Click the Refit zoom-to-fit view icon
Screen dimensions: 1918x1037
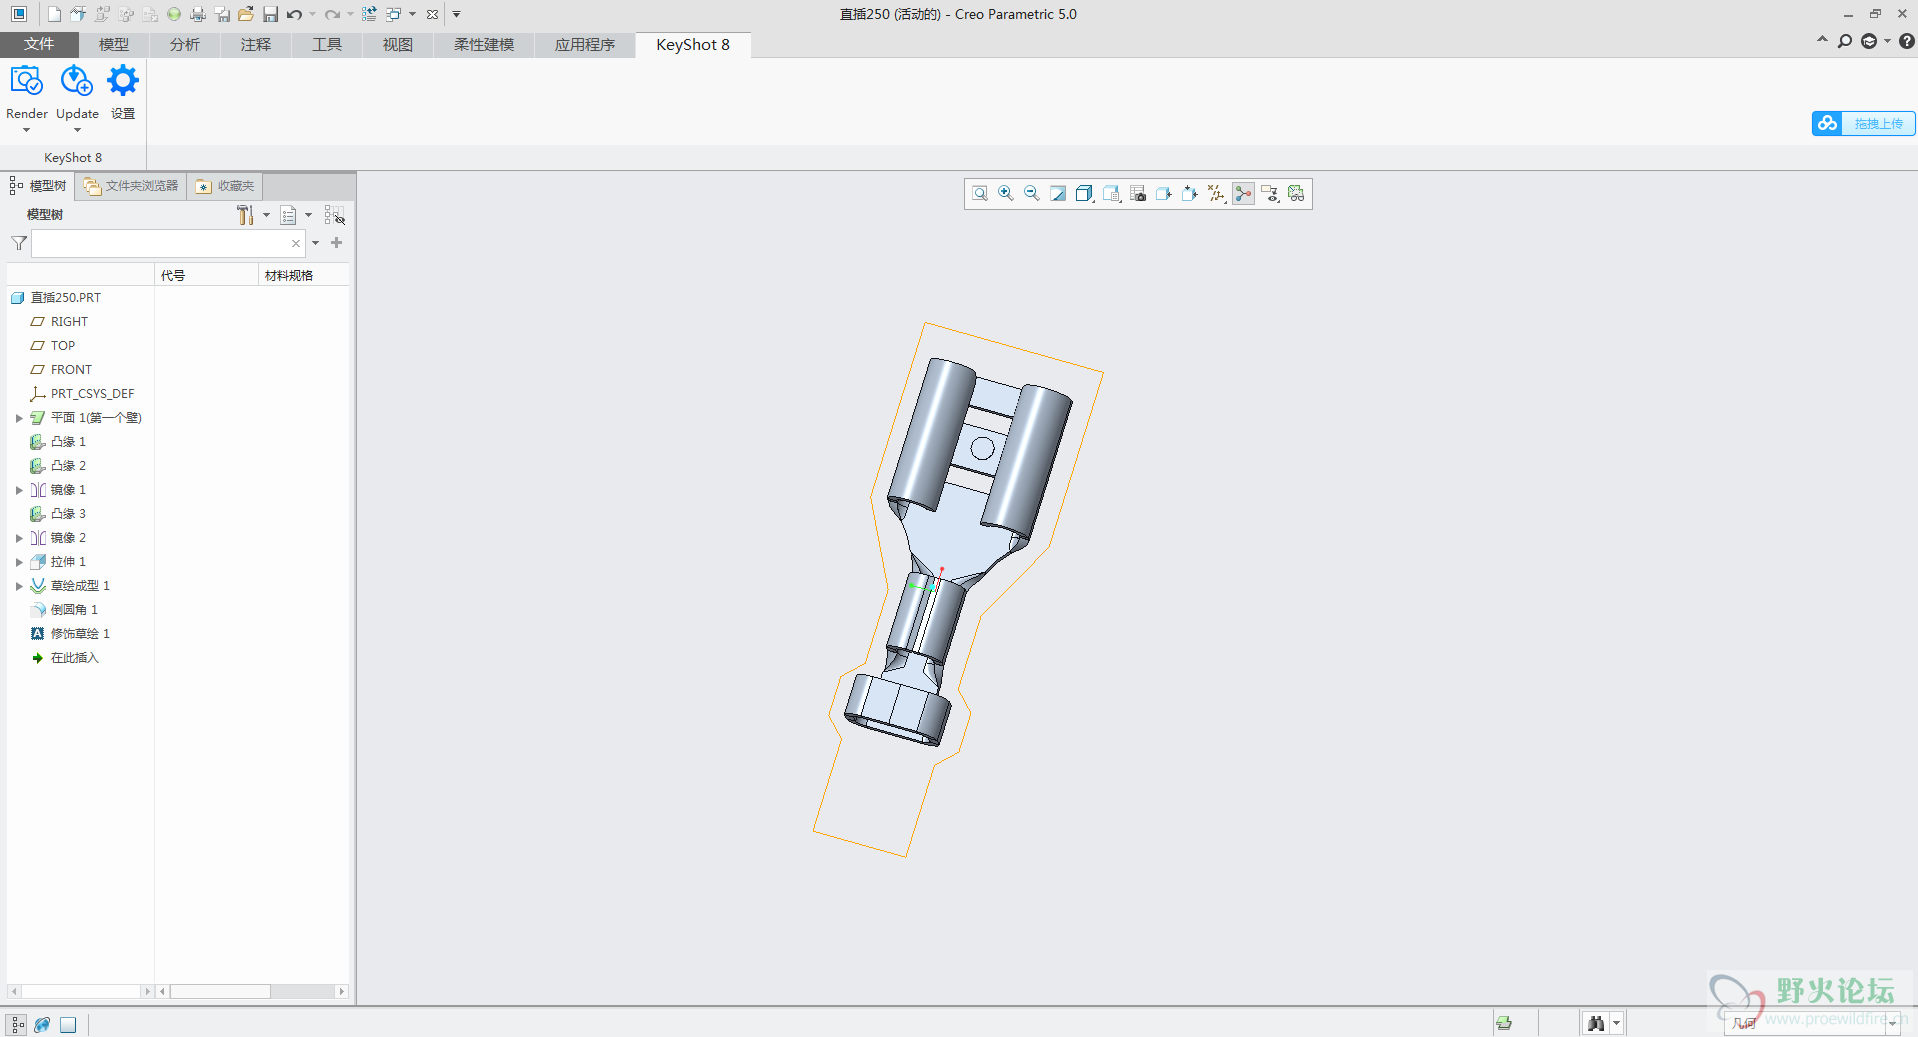point(980,194)
